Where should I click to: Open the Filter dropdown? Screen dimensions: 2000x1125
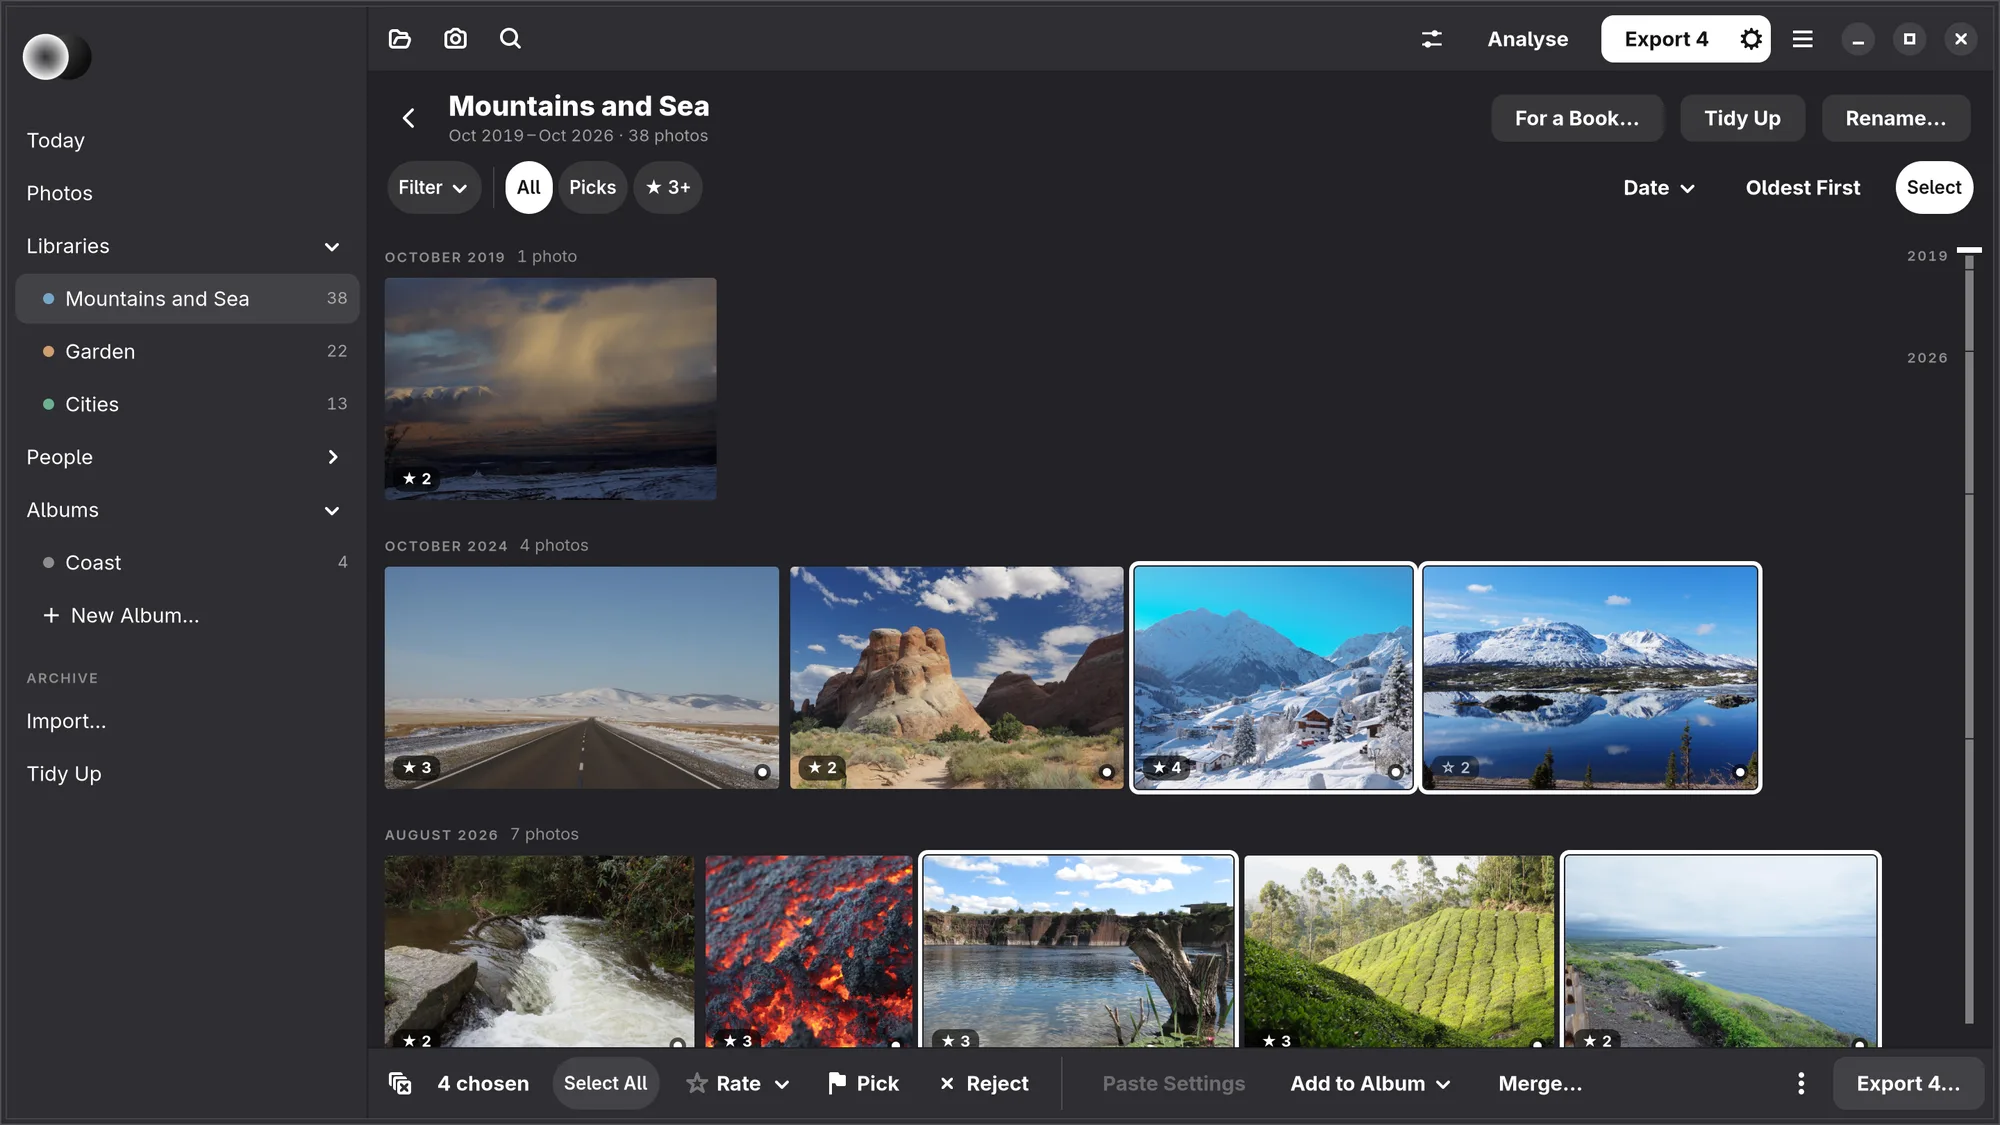point(433,187)
